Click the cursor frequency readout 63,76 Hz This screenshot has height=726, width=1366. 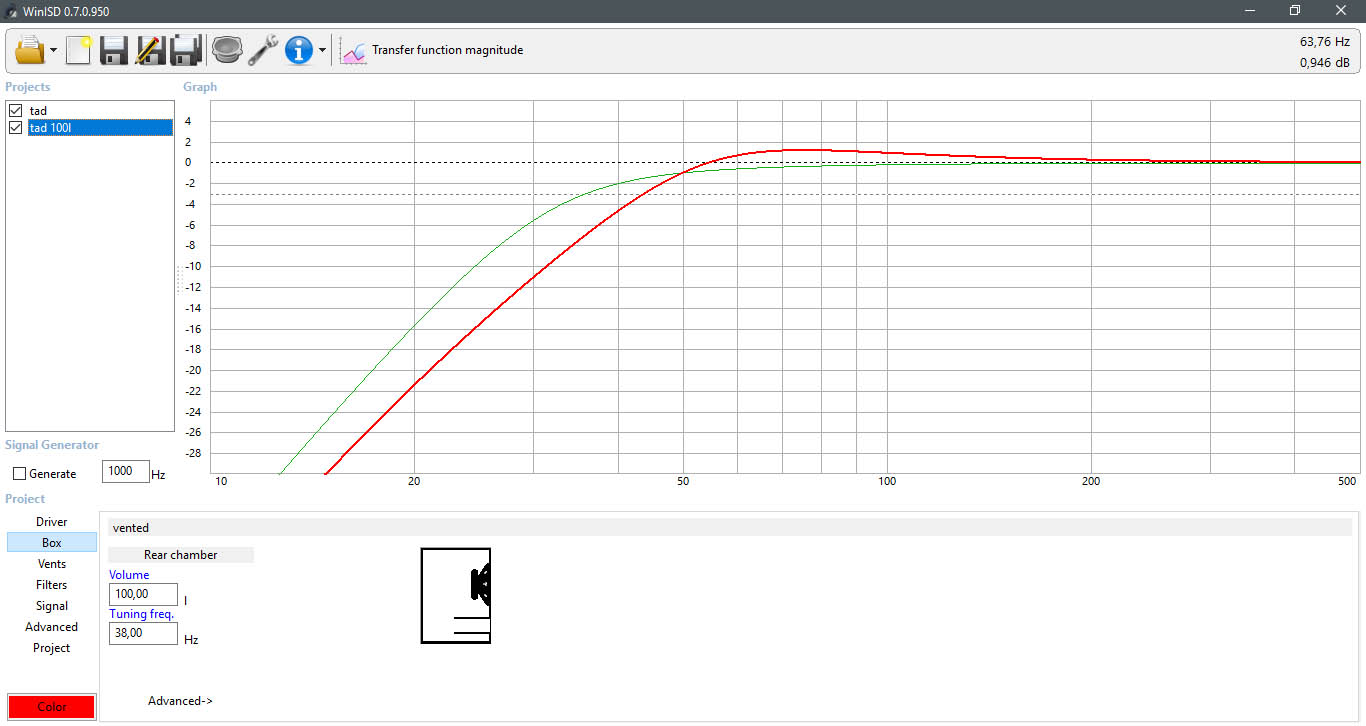(x=1325, y=42)
